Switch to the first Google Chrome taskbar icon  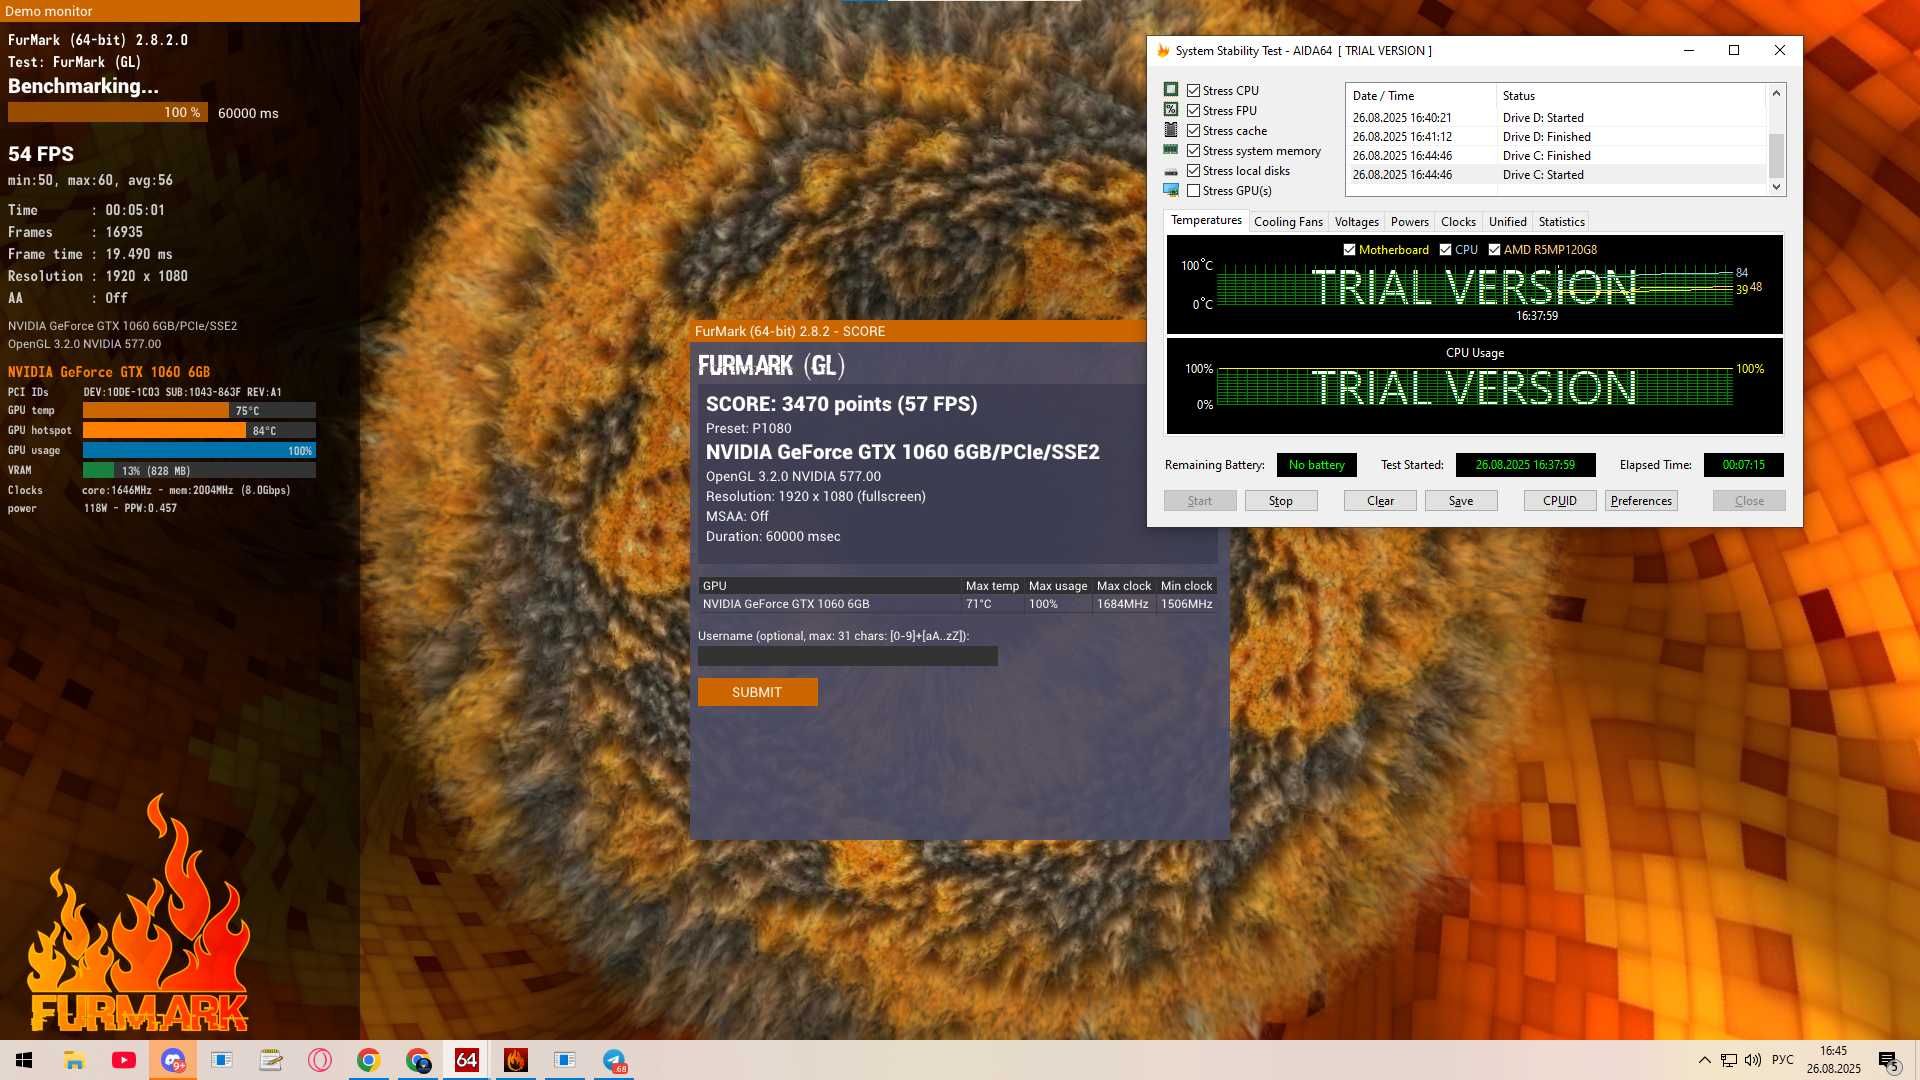coord(369,1060)
